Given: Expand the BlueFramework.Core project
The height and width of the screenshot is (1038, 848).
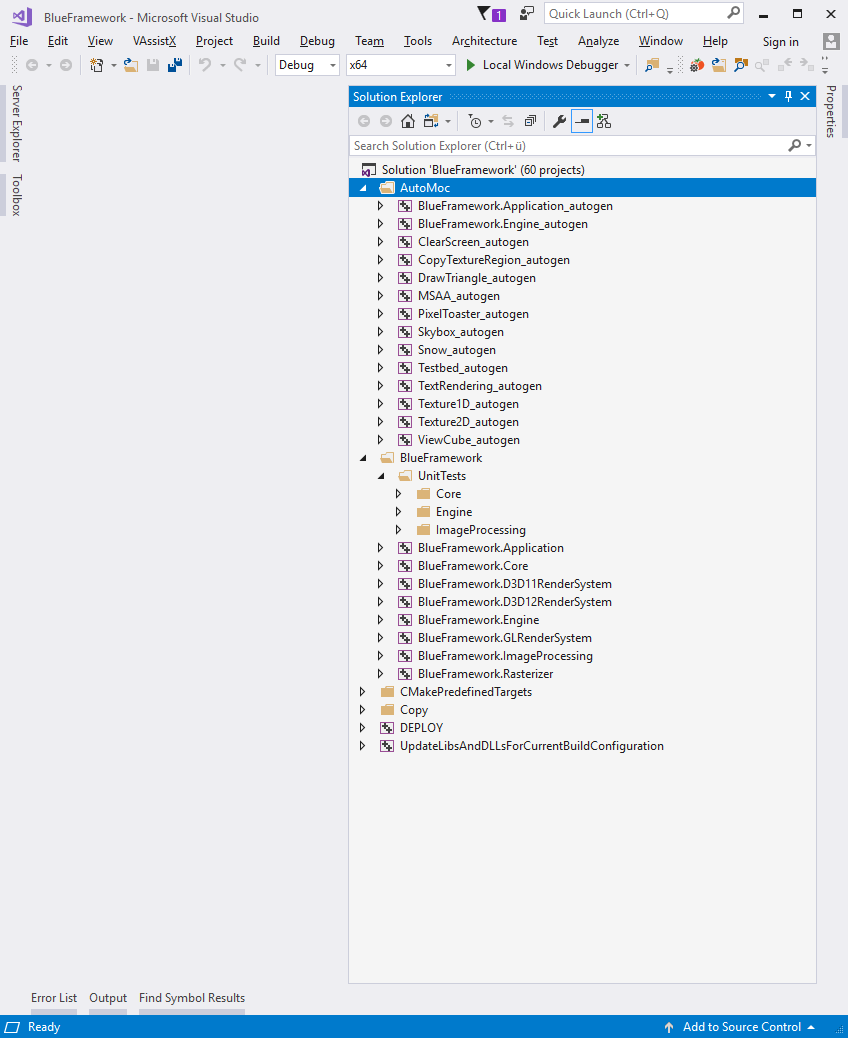Looking at the screenshot, I should click(381, 566).
